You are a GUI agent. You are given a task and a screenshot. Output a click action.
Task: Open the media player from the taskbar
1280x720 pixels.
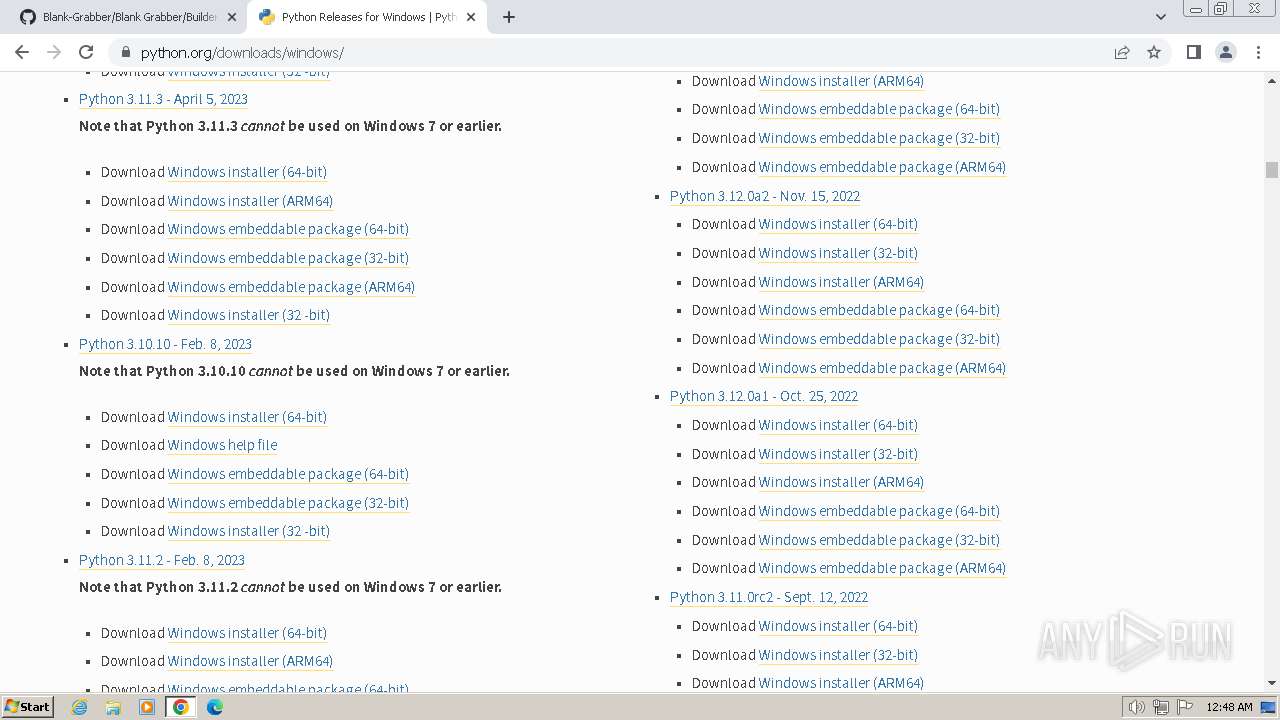pos(147,707)
